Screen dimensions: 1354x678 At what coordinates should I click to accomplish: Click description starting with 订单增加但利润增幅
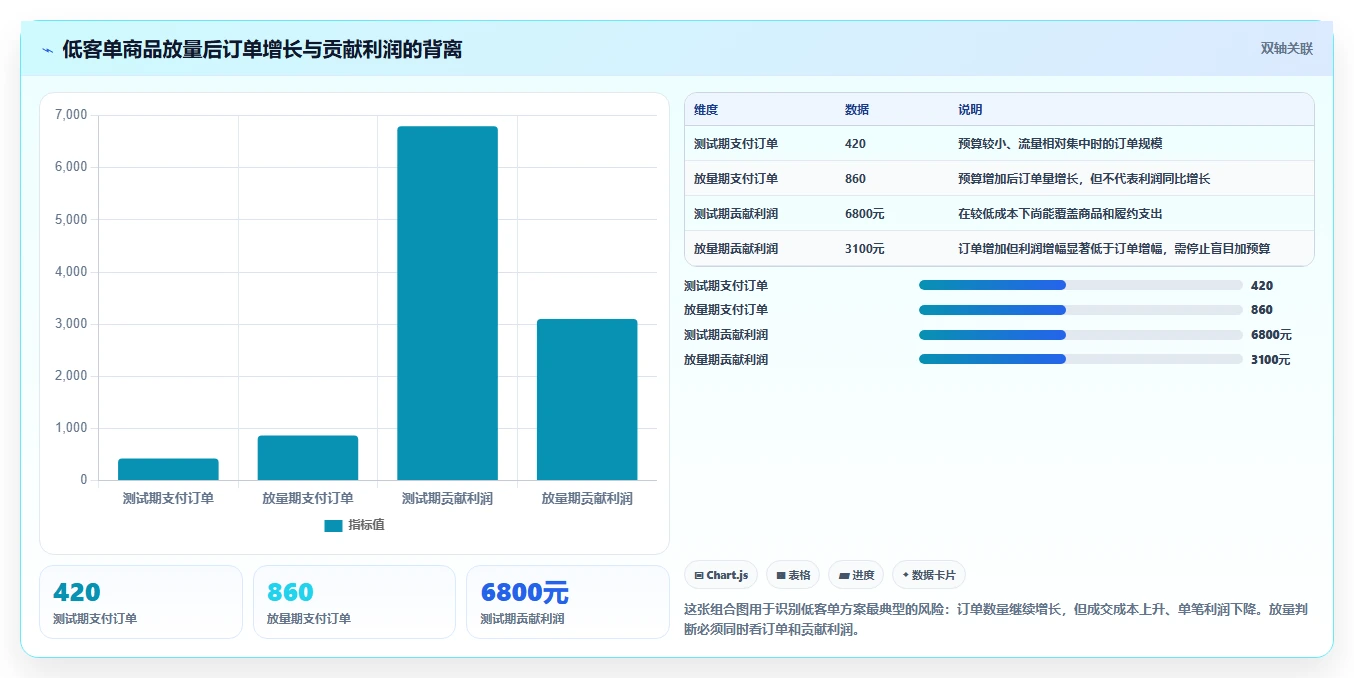[x=1114, y=248]
